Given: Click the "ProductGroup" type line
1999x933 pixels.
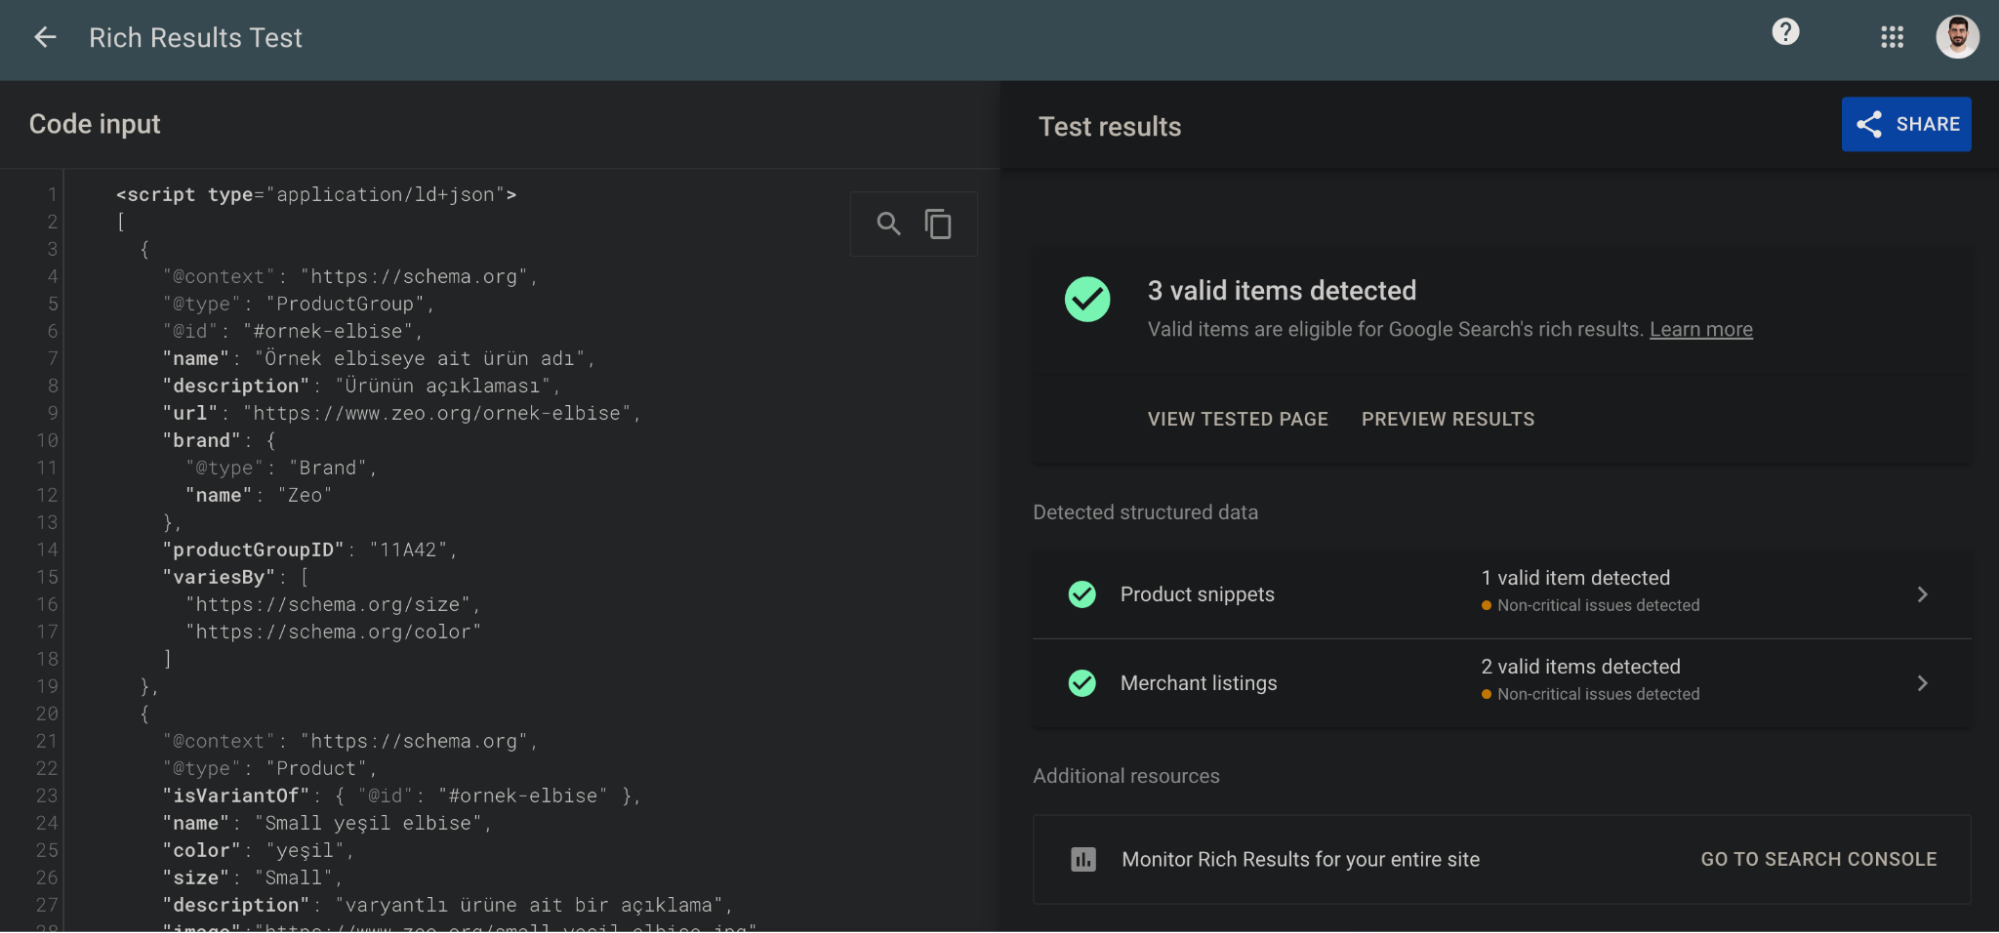Looking at the screenshot, I should click(x=298, y=303).
